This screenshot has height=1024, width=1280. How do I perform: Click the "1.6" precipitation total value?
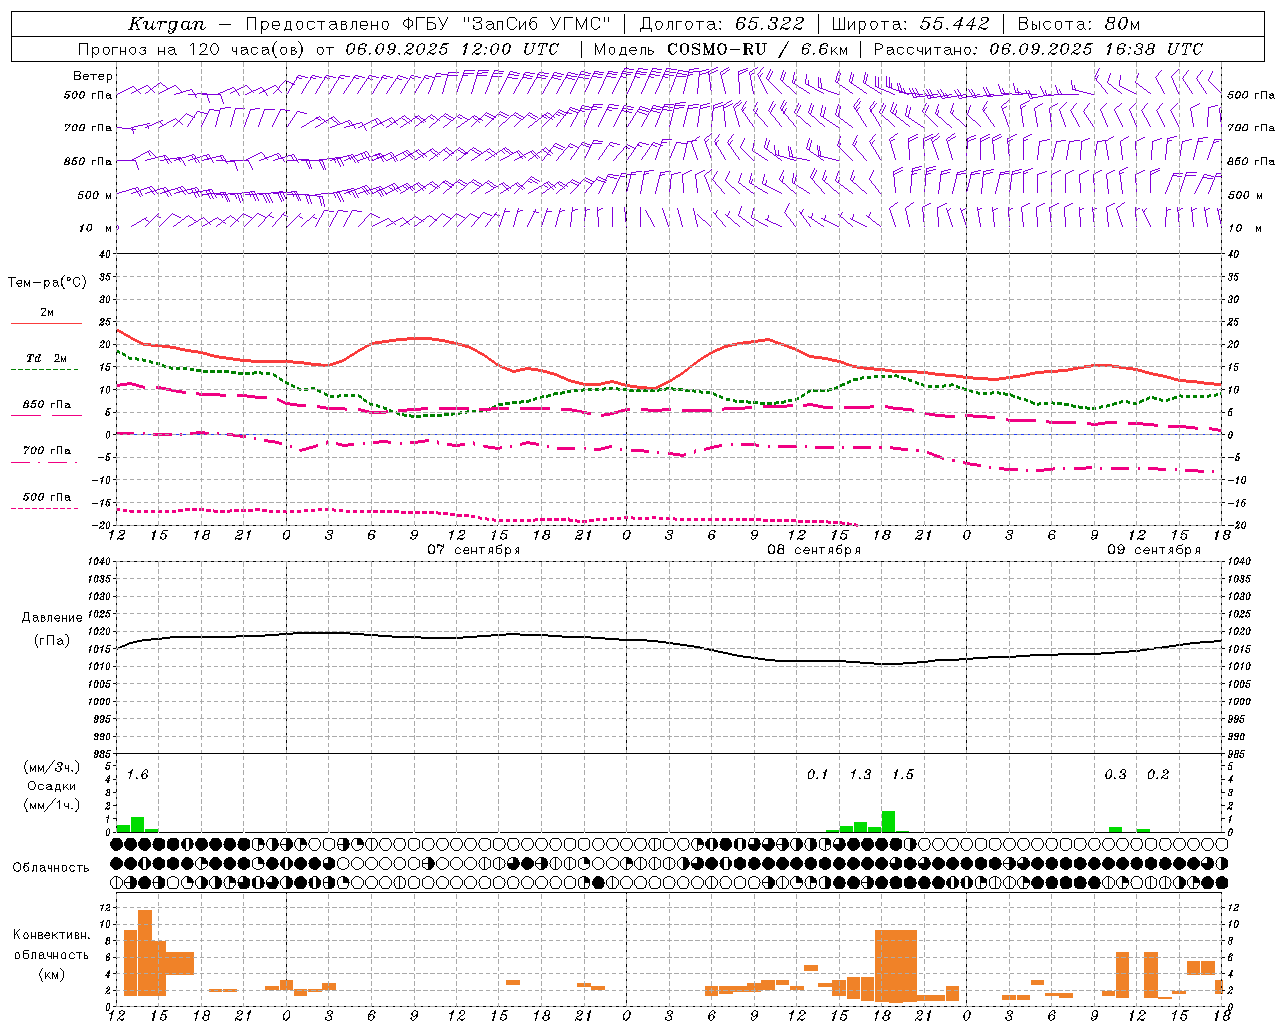[x=138, y=775]
